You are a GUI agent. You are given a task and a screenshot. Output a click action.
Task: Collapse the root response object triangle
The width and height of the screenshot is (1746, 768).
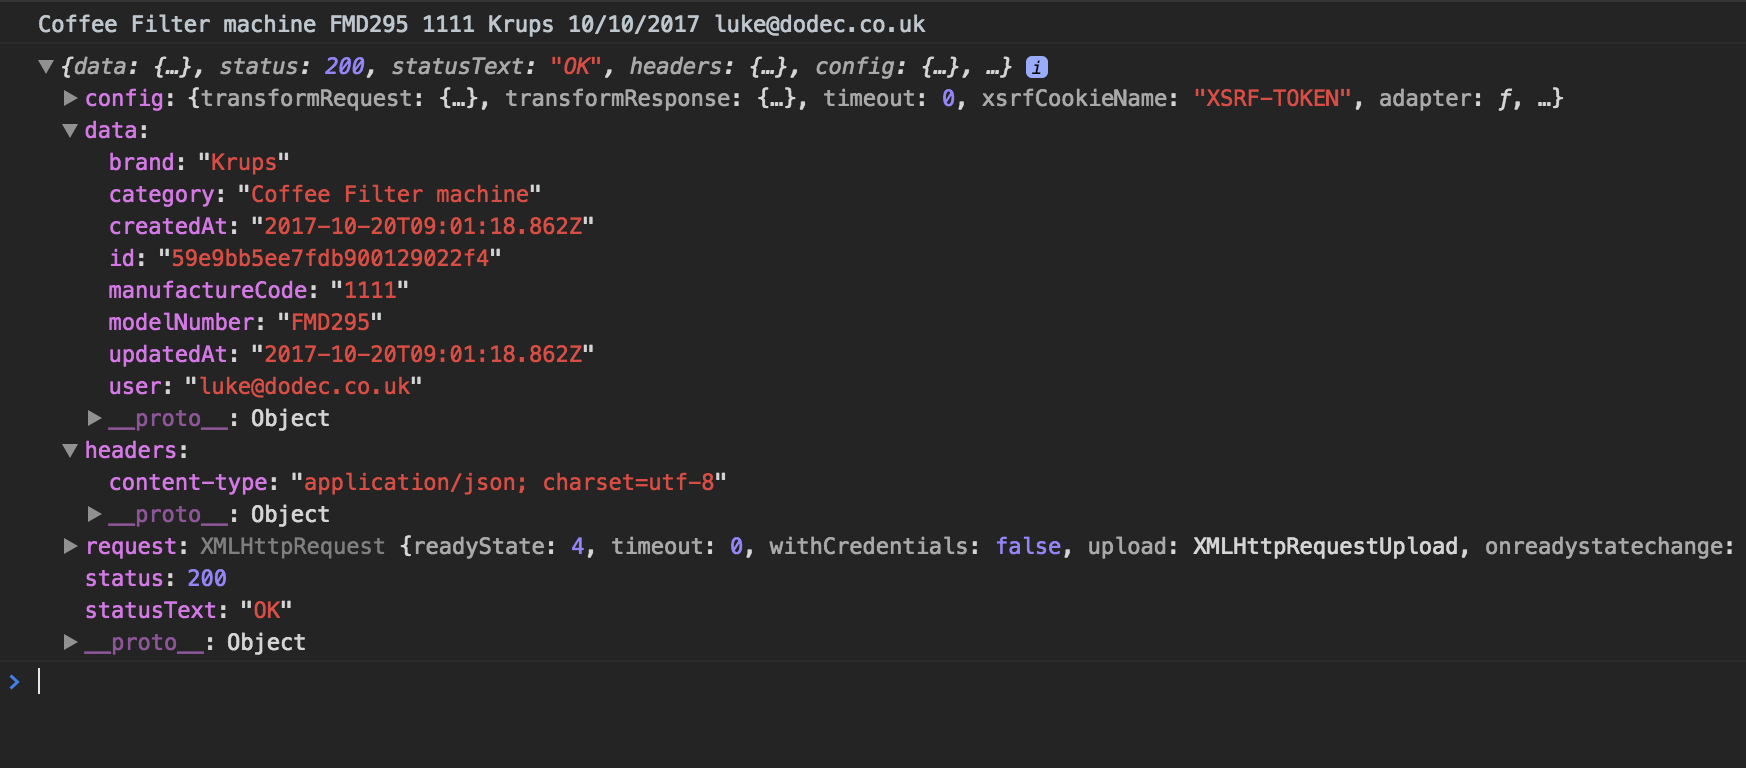pos(45,67)
